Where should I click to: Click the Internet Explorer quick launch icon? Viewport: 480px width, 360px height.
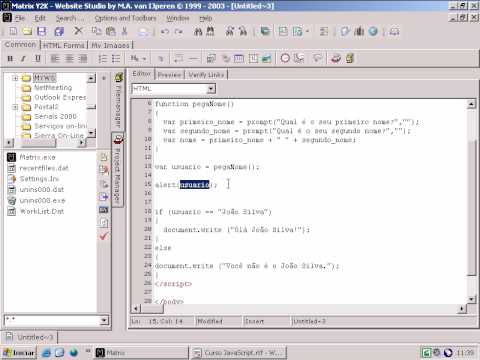tap(46, 353)
